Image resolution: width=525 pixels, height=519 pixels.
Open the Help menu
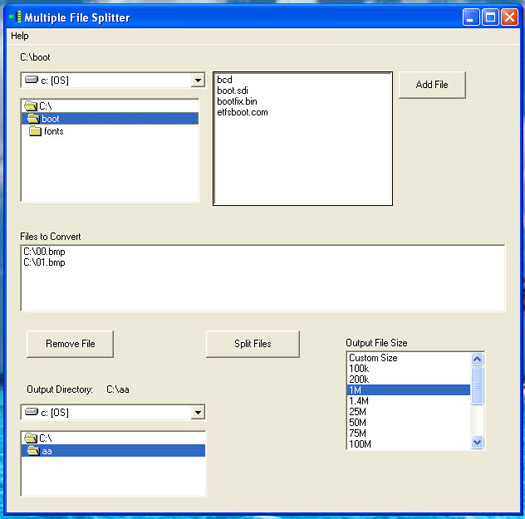pyautogui.click(x=19, y=36)
